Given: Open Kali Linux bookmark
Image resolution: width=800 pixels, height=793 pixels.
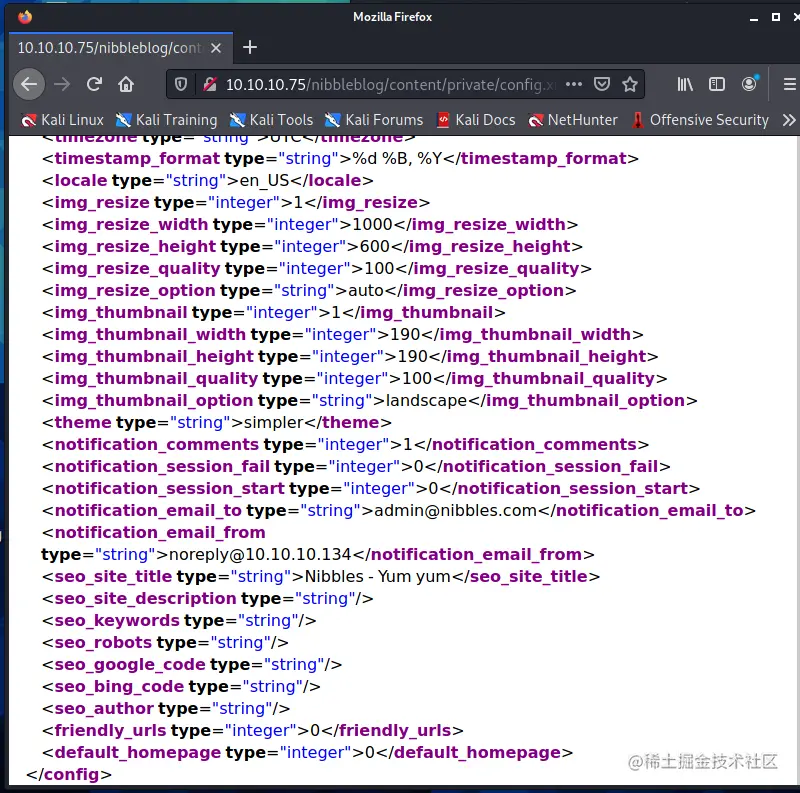Looking at the screenshot, I should [x=62, y=120].
